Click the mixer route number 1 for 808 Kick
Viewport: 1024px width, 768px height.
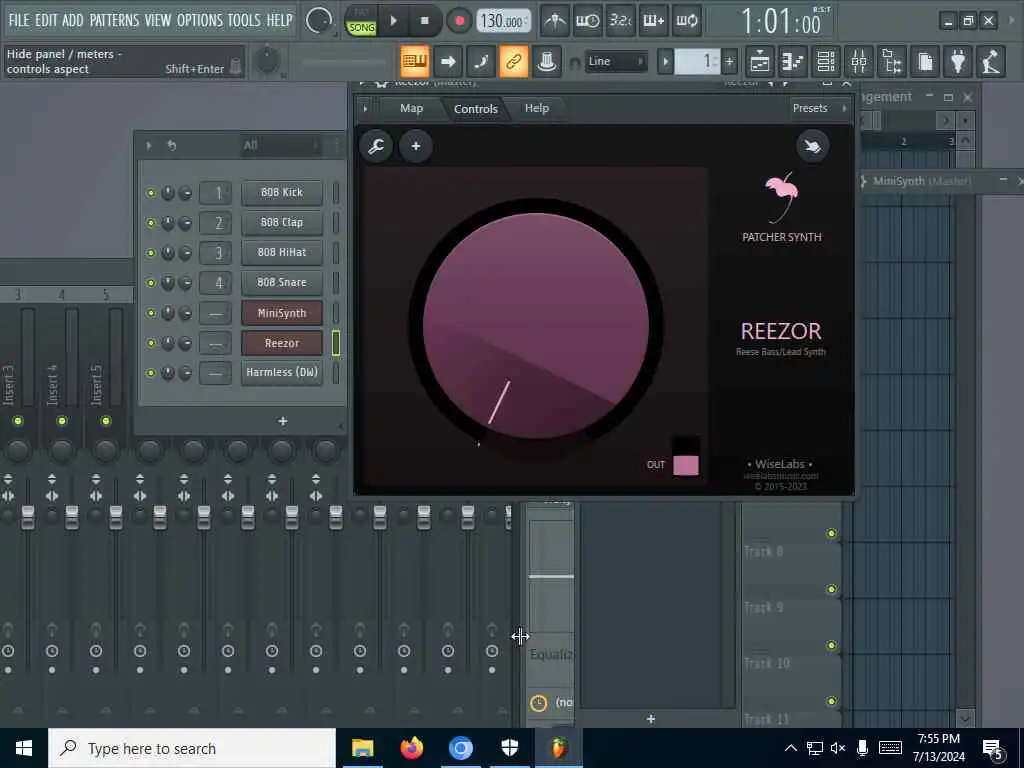[216, 193]
